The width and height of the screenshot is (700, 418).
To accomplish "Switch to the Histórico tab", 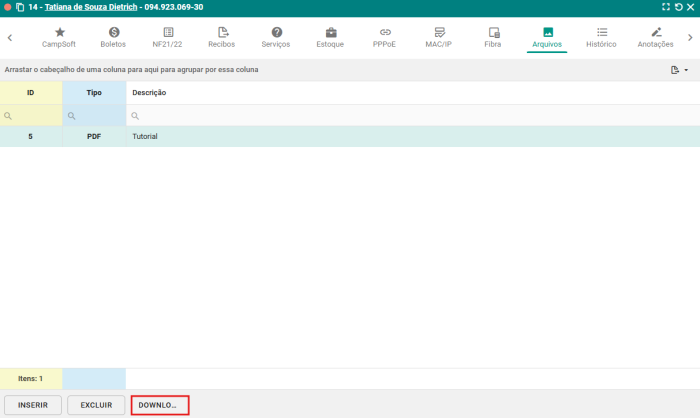I will pos(601,37).
